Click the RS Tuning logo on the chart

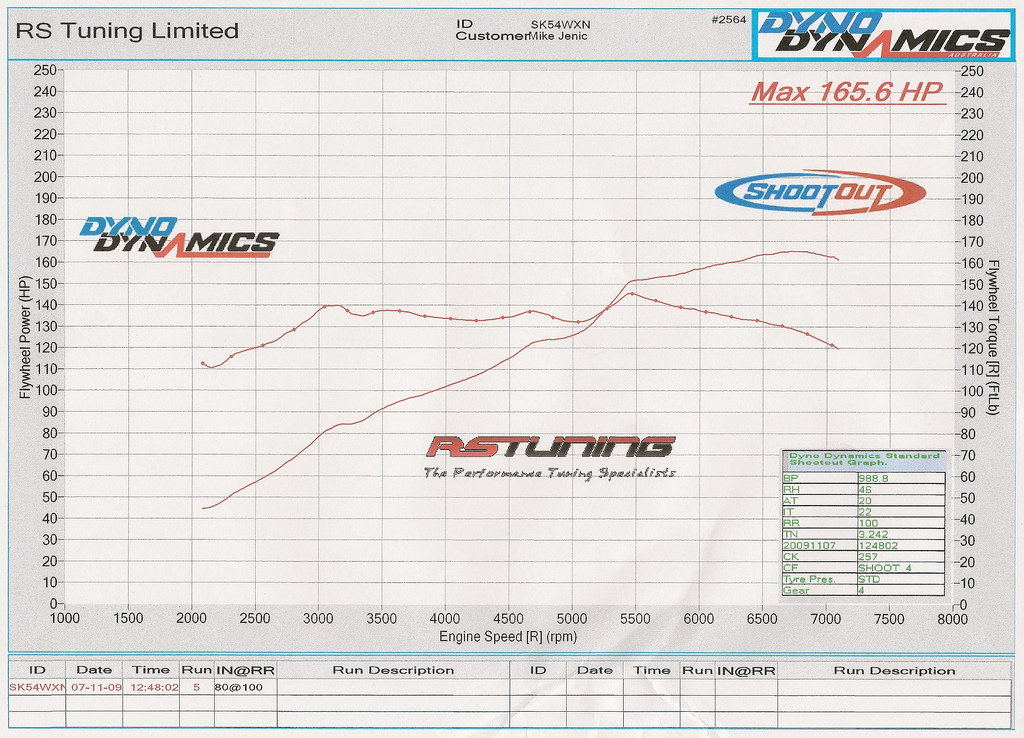549,447
